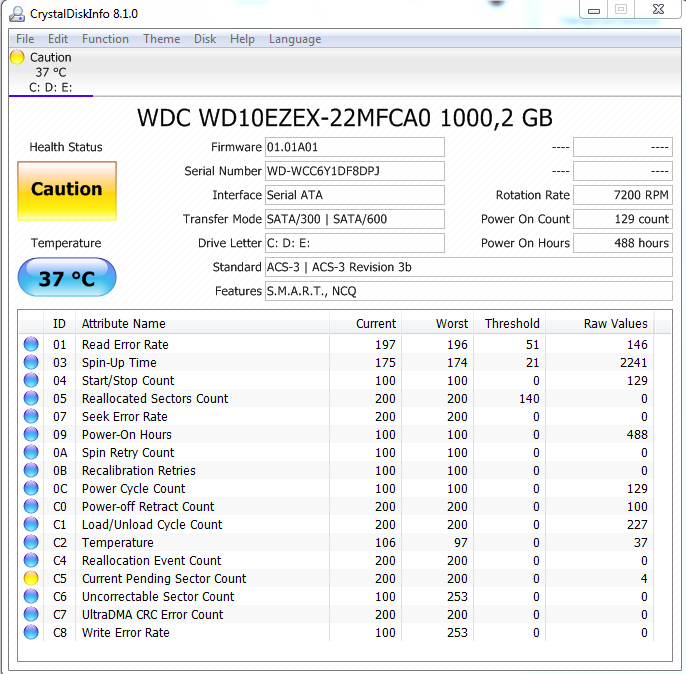Click the blue status icon for Read Error Rate

[x=31, y=344]
